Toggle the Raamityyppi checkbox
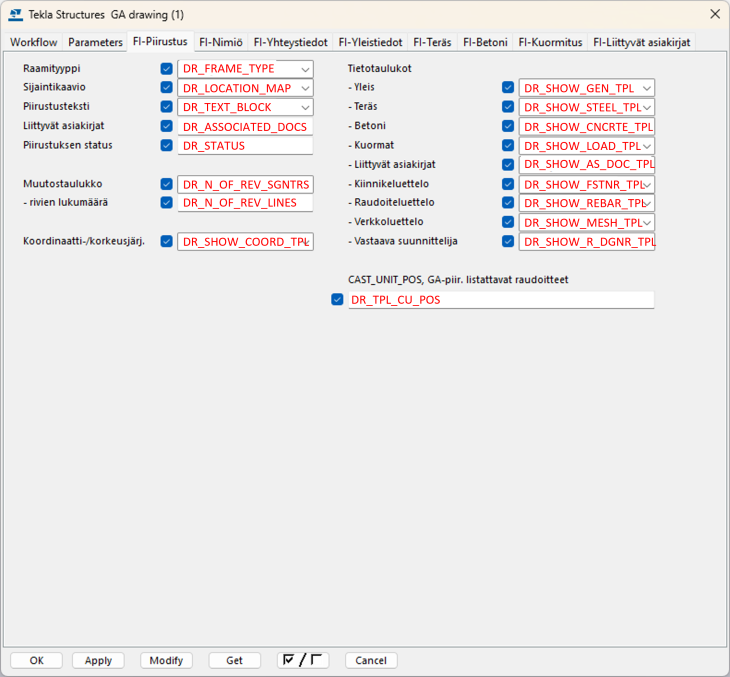The image size is (730, 677). pos(166,69)
